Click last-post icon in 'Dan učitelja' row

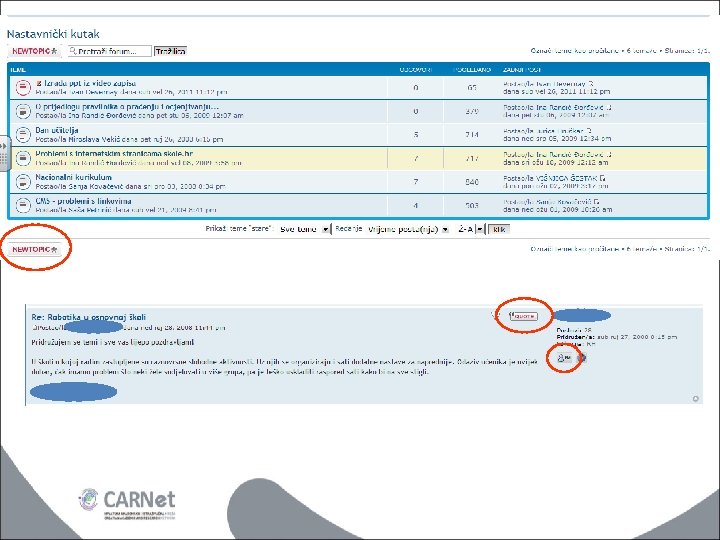[x=589, y=131]
